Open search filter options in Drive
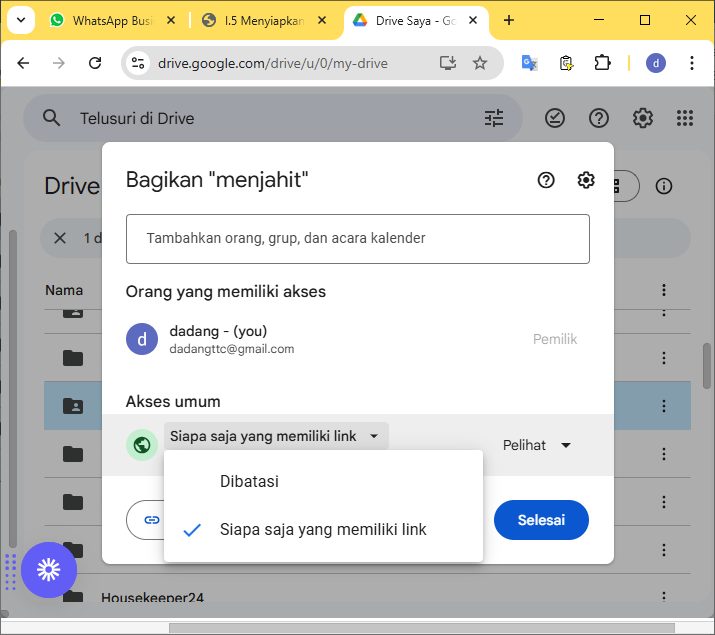The image size is (715, 635). (494, 118)
